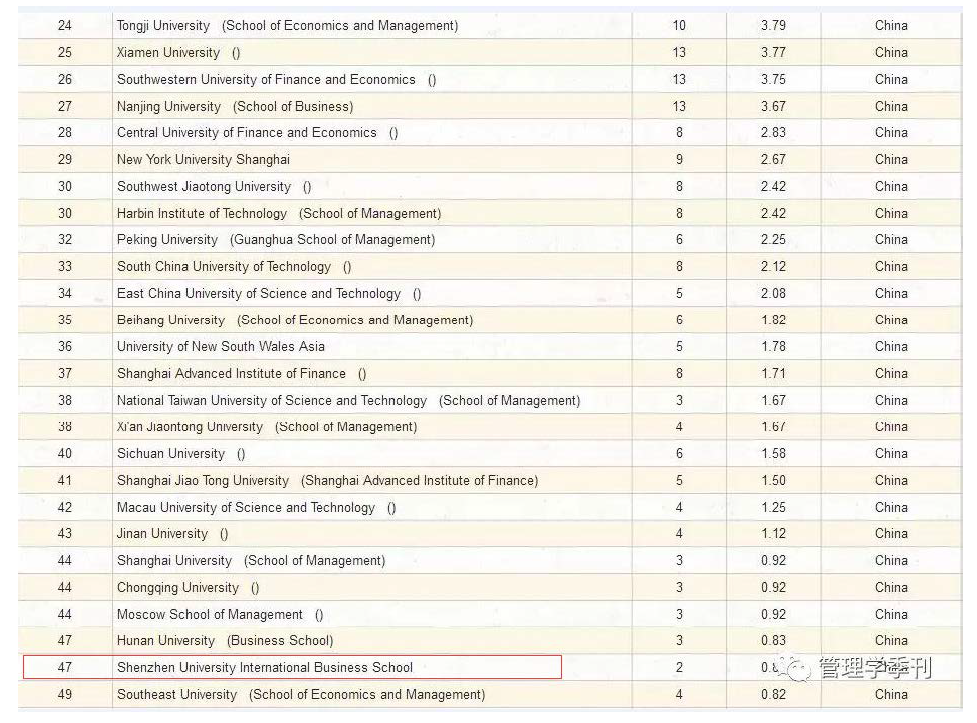Click East China University of Science and Technology
Image resolution: width=977 pixels, height=723 pixels.
pos(269,293)
